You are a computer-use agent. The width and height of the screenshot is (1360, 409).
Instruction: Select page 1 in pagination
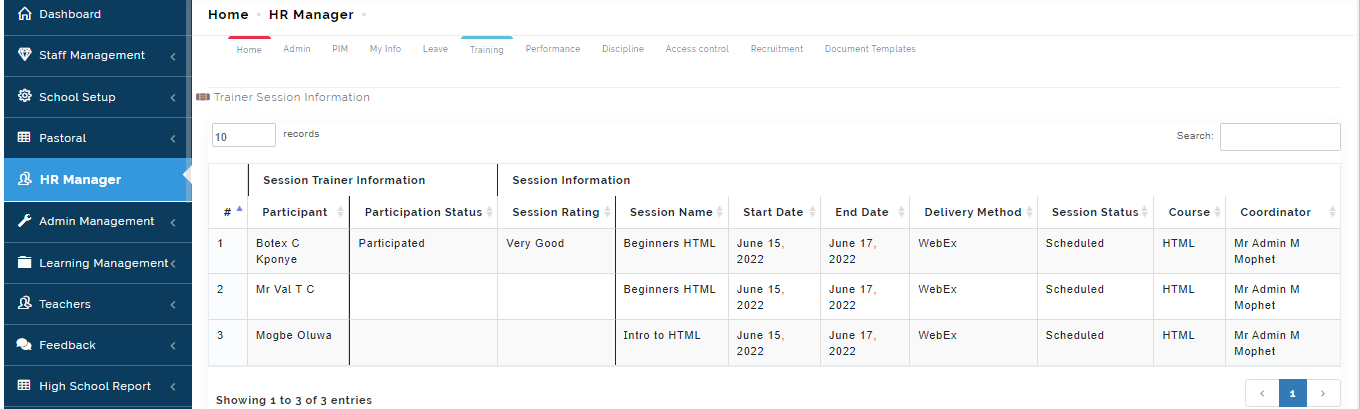1293,394
